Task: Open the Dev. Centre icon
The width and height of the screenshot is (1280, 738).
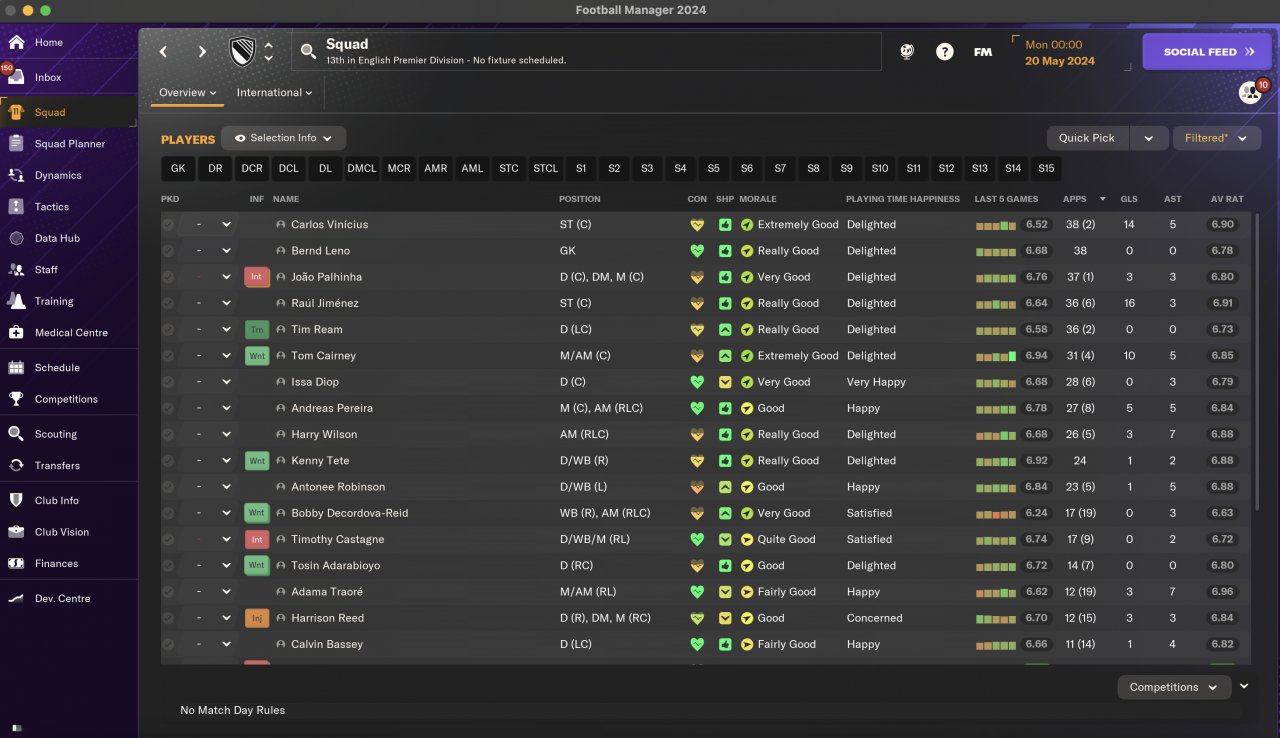Action: click(x=16, y=599)
